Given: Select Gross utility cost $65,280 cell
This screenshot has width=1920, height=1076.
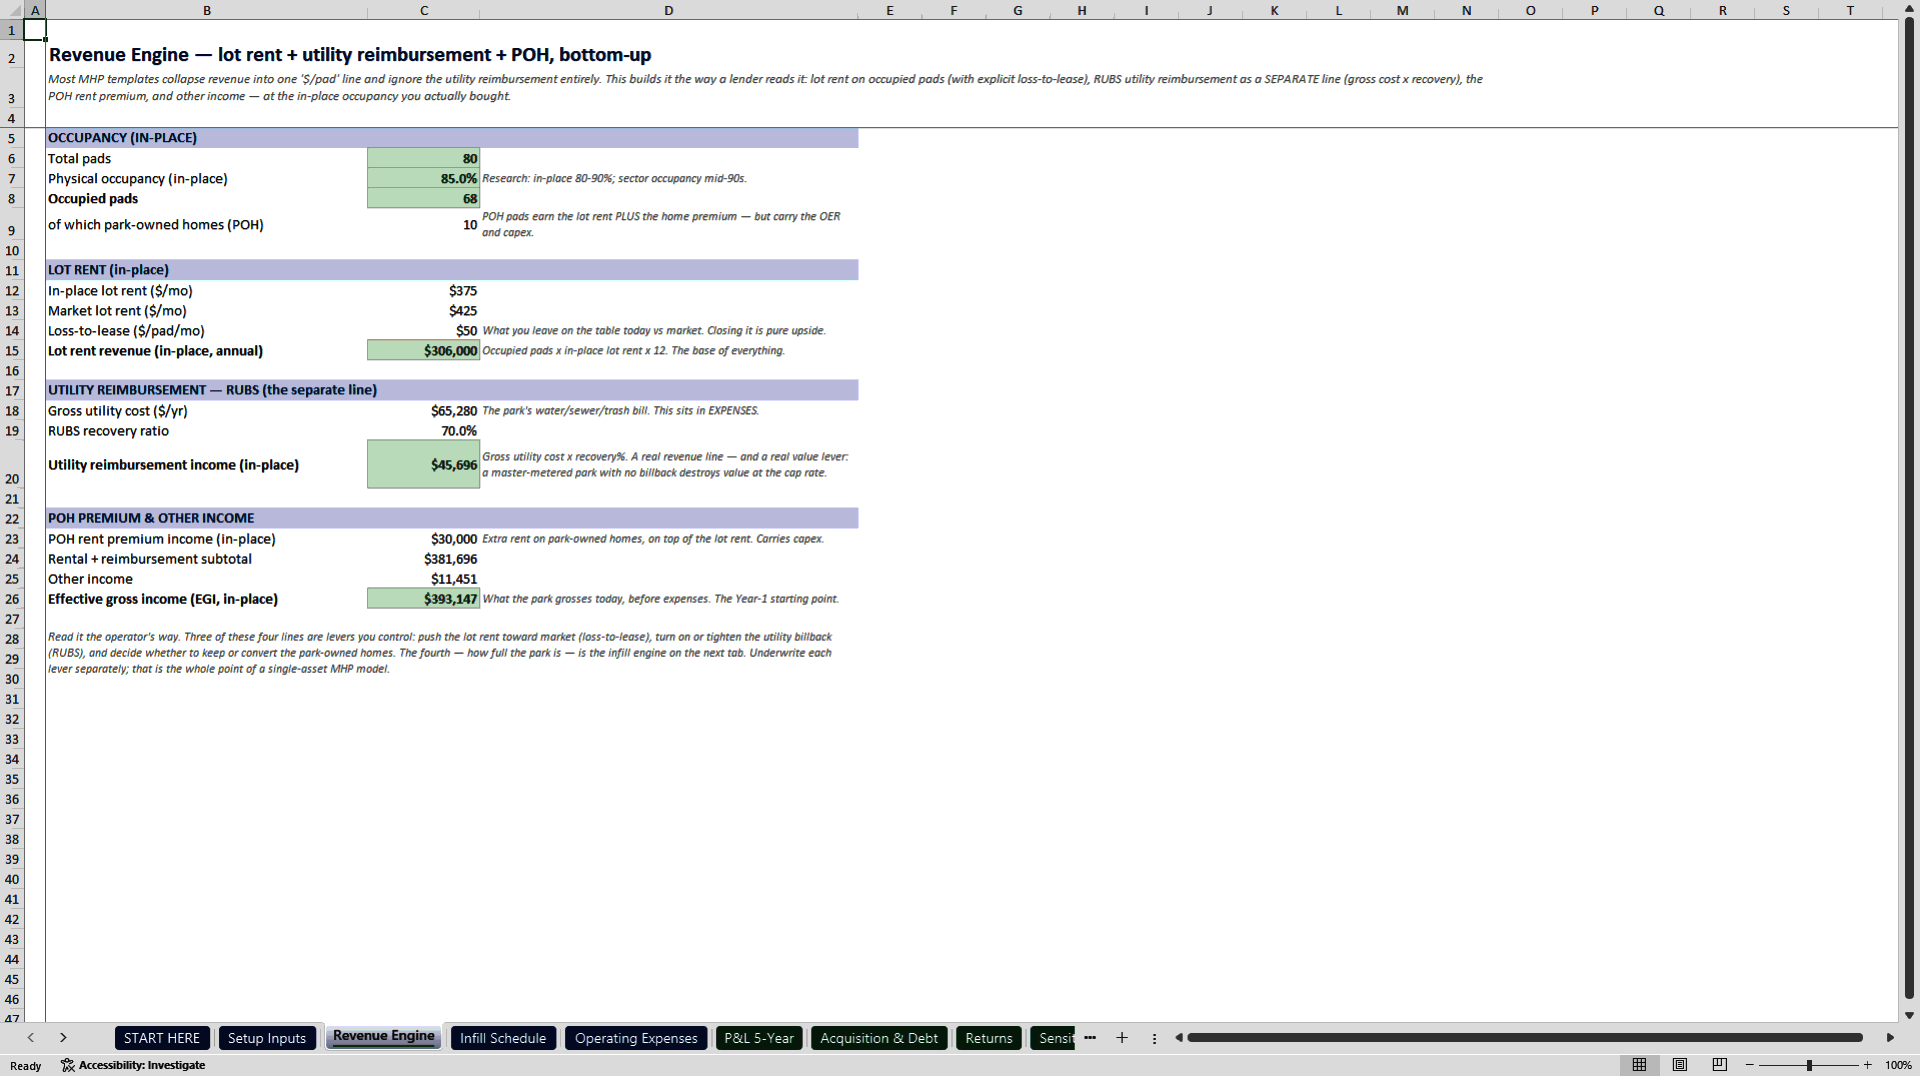Looking at the screenshot, I should coord(424,411).
